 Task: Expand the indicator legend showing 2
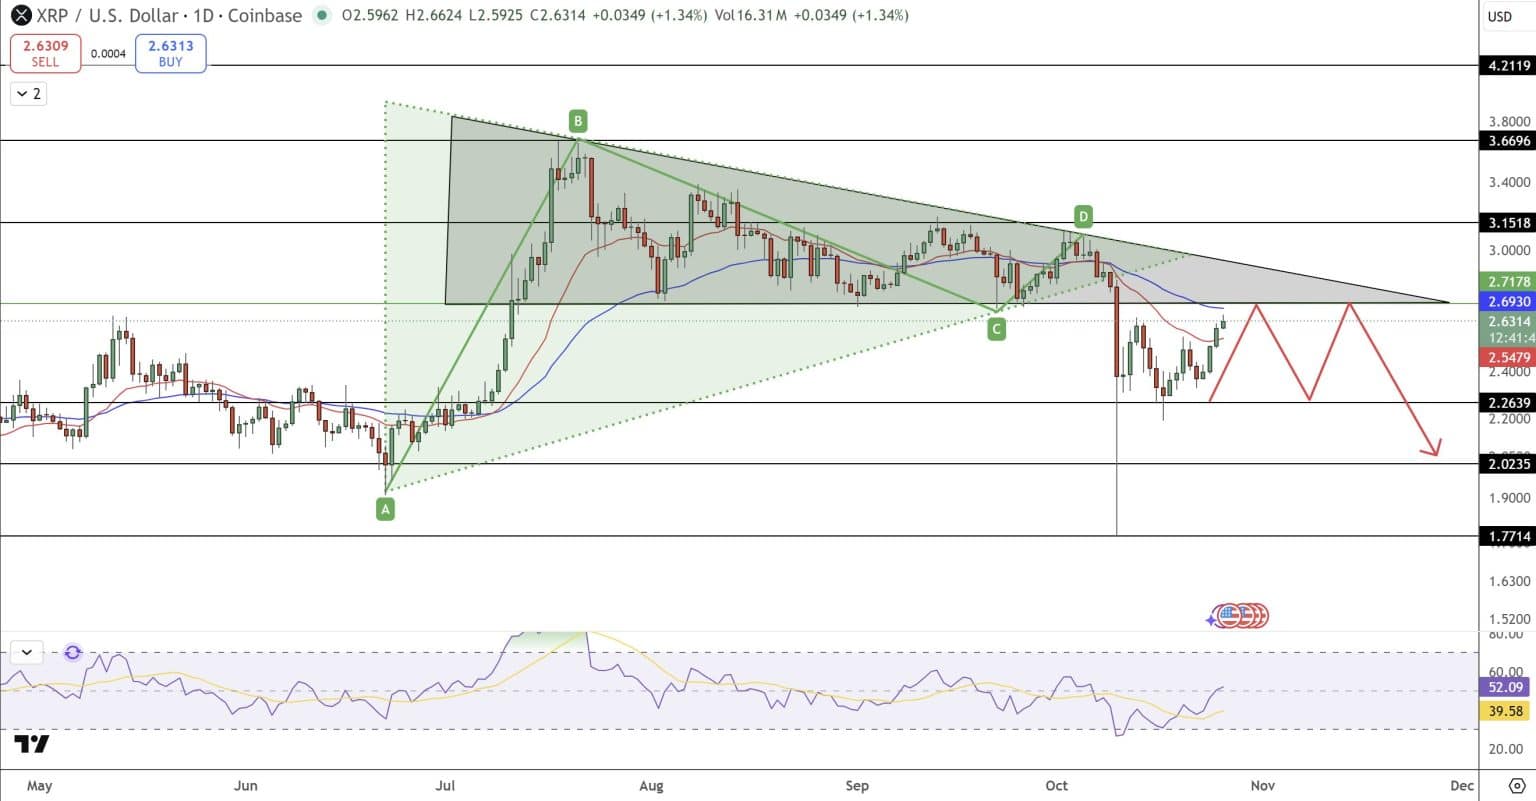coord(29,94)
